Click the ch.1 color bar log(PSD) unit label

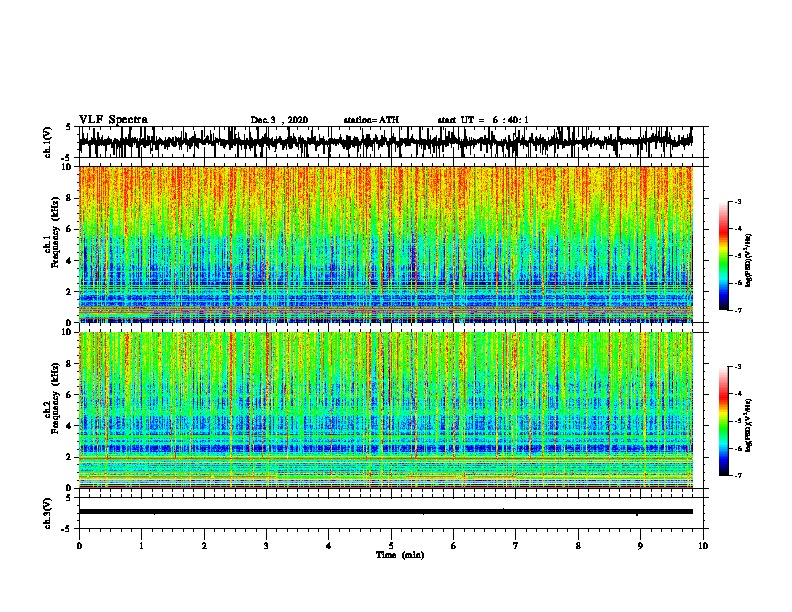click(749, 260)
